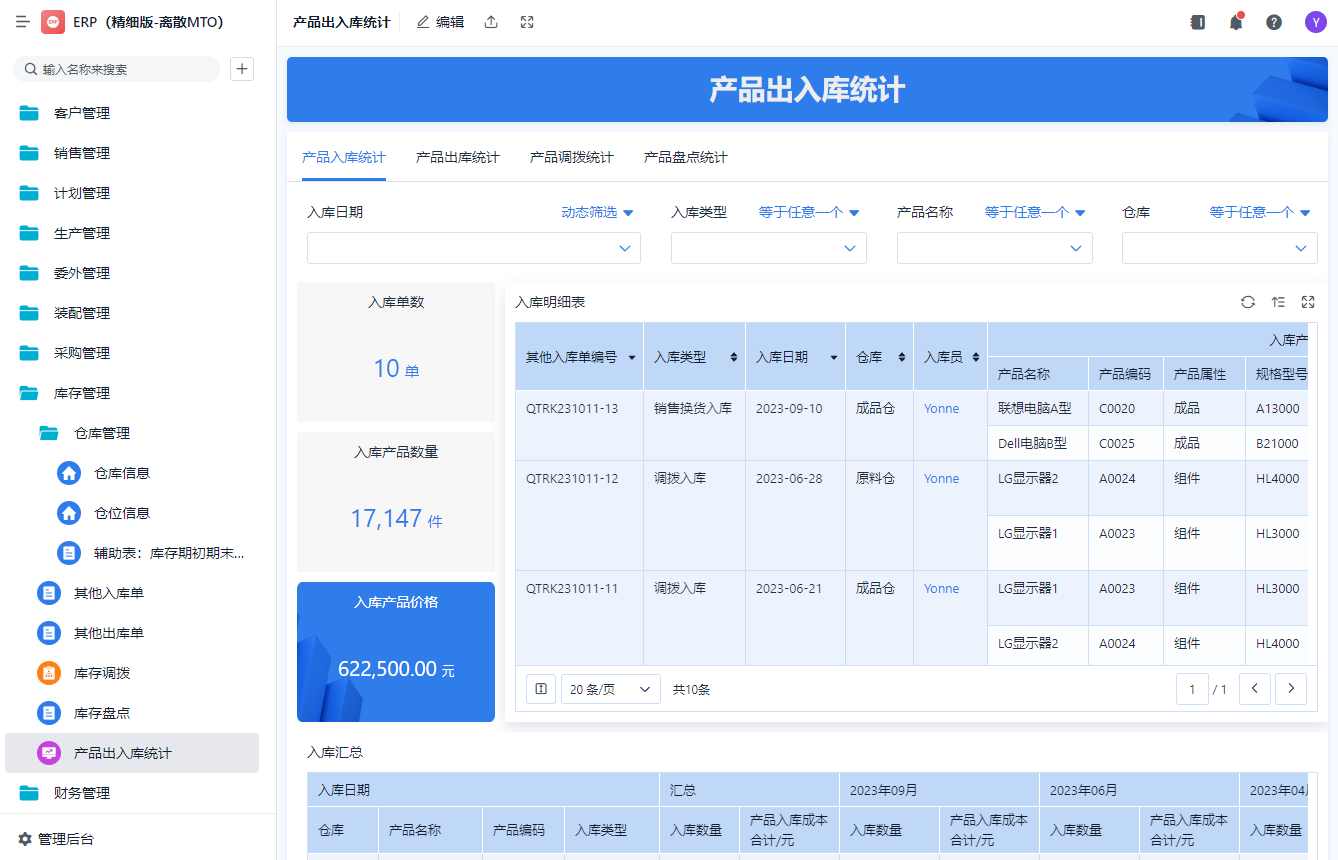Open 仓库 等于任意一个 condition dropdown

tap(1261, 212)
